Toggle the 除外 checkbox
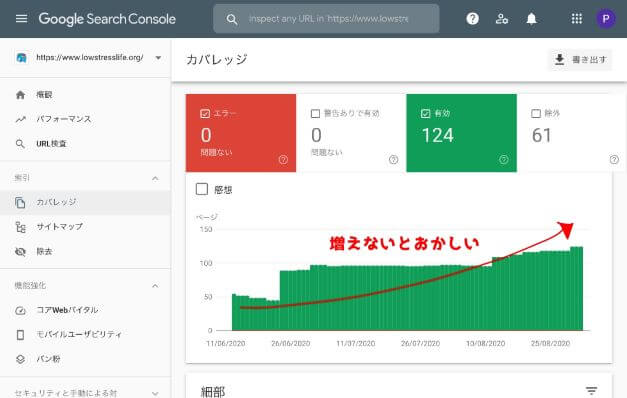The width and height of the screenshot is (627, 398). click(536, 114)
